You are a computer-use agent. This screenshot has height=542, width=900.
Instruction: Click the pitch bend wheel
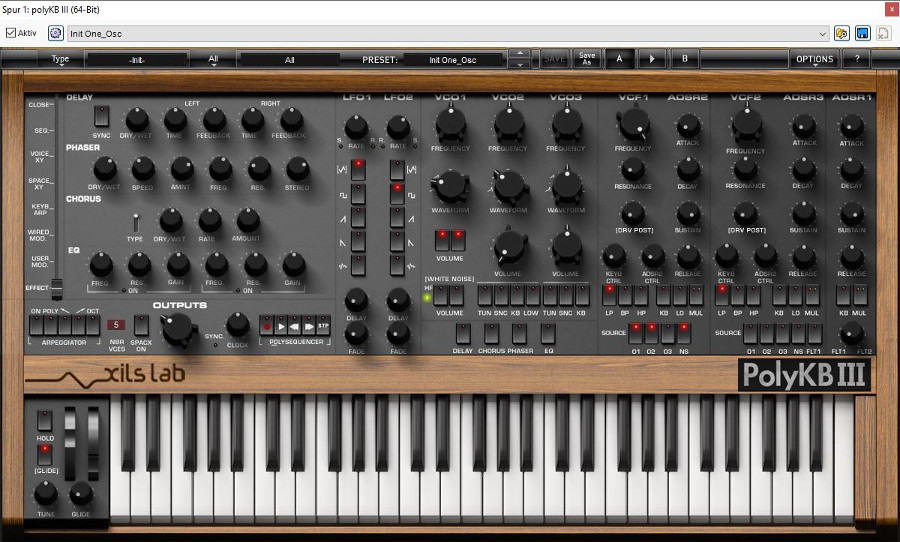tap(69, 444)
